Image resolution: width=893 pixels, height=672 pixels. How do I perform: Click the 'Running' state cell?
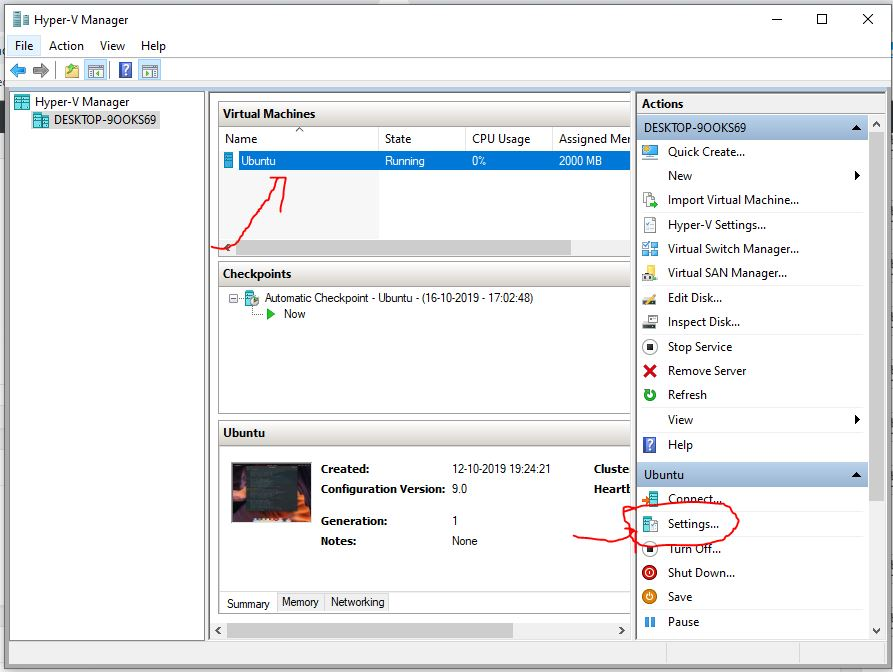click(x=404, y=161)
